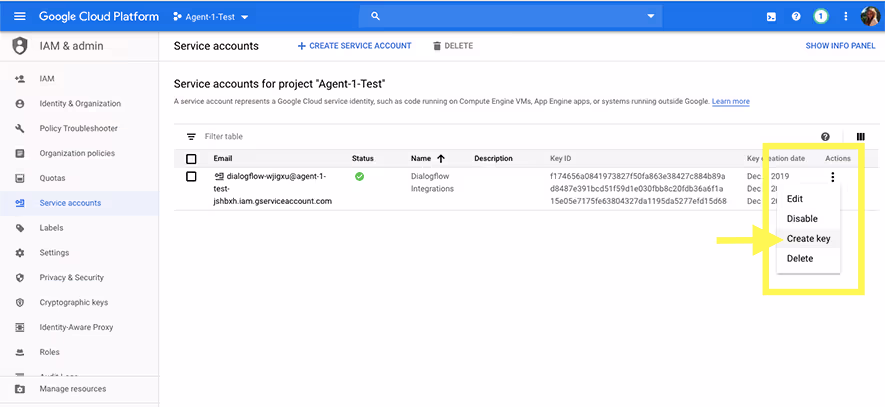Click the IAM & admin shield icon

[20, 46]
